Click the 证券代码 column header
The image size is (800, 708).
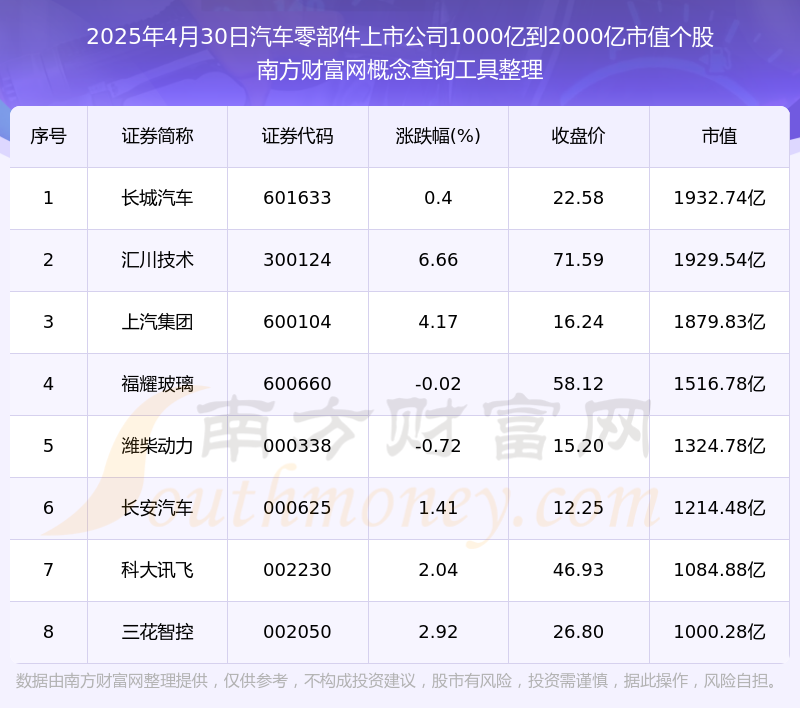coord(297,136)
